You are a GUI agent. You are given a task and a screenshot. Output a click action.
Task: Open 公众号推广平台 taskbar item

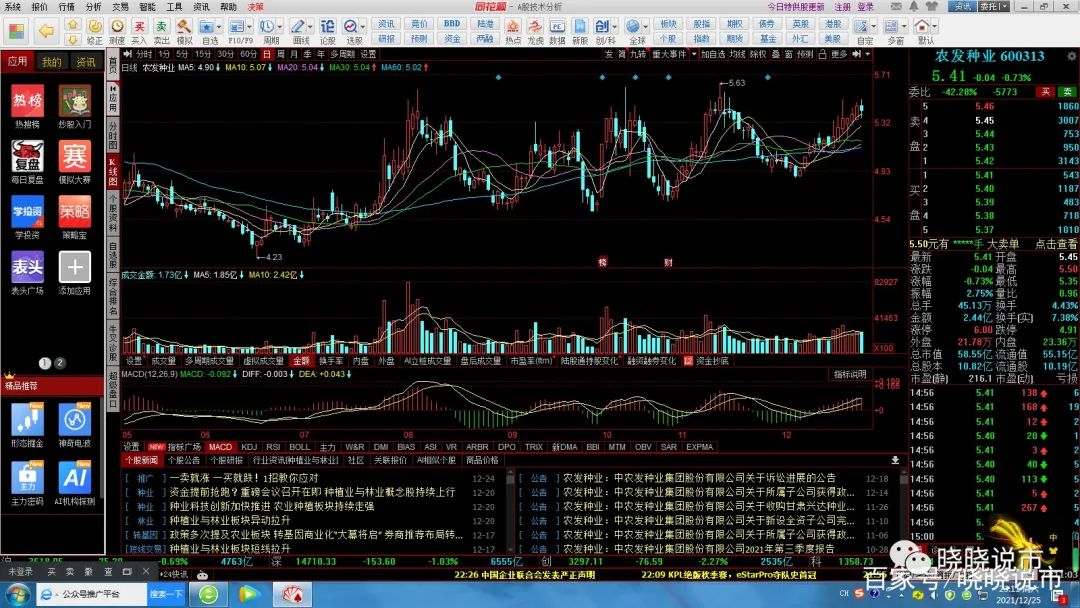[x=90, y=594]
